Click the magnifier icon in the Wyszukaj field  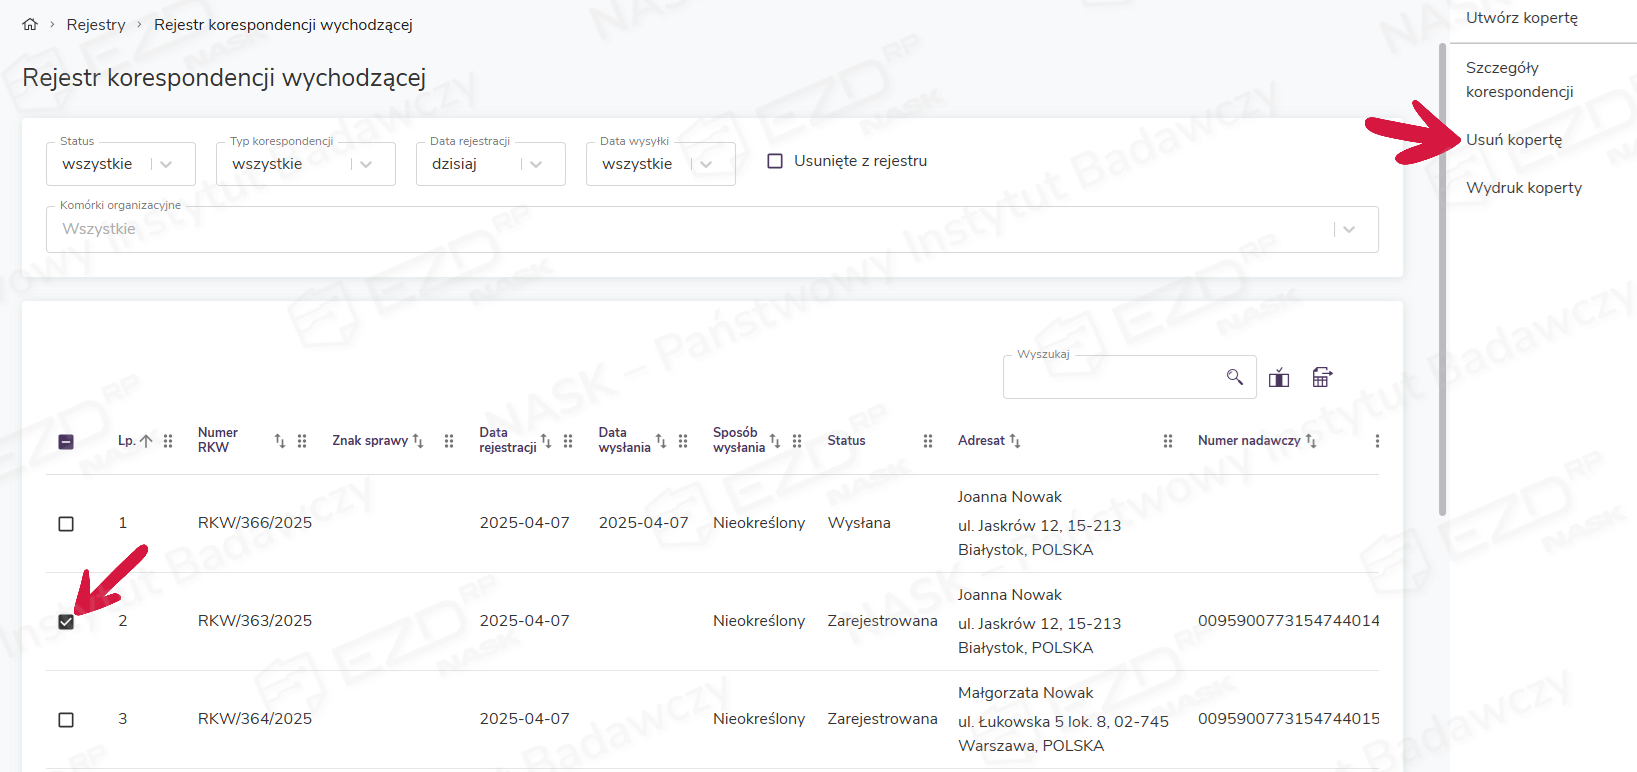pos(1234,377)
